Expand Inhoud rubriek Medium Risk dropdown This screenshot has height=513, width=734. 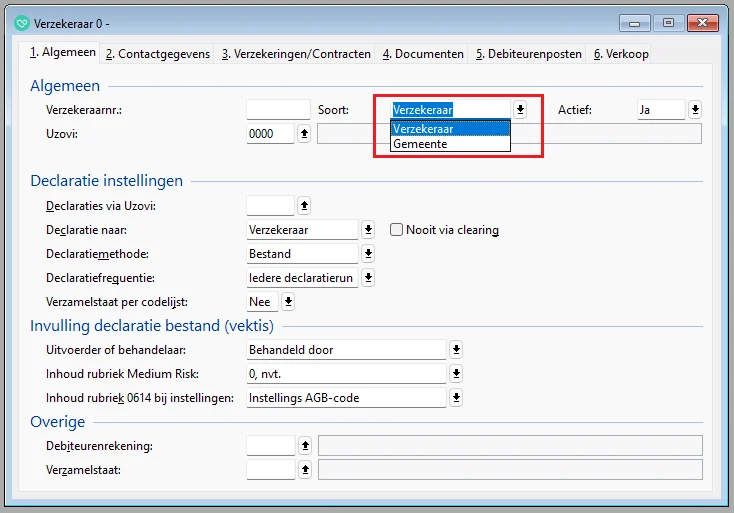pos(456,374)
